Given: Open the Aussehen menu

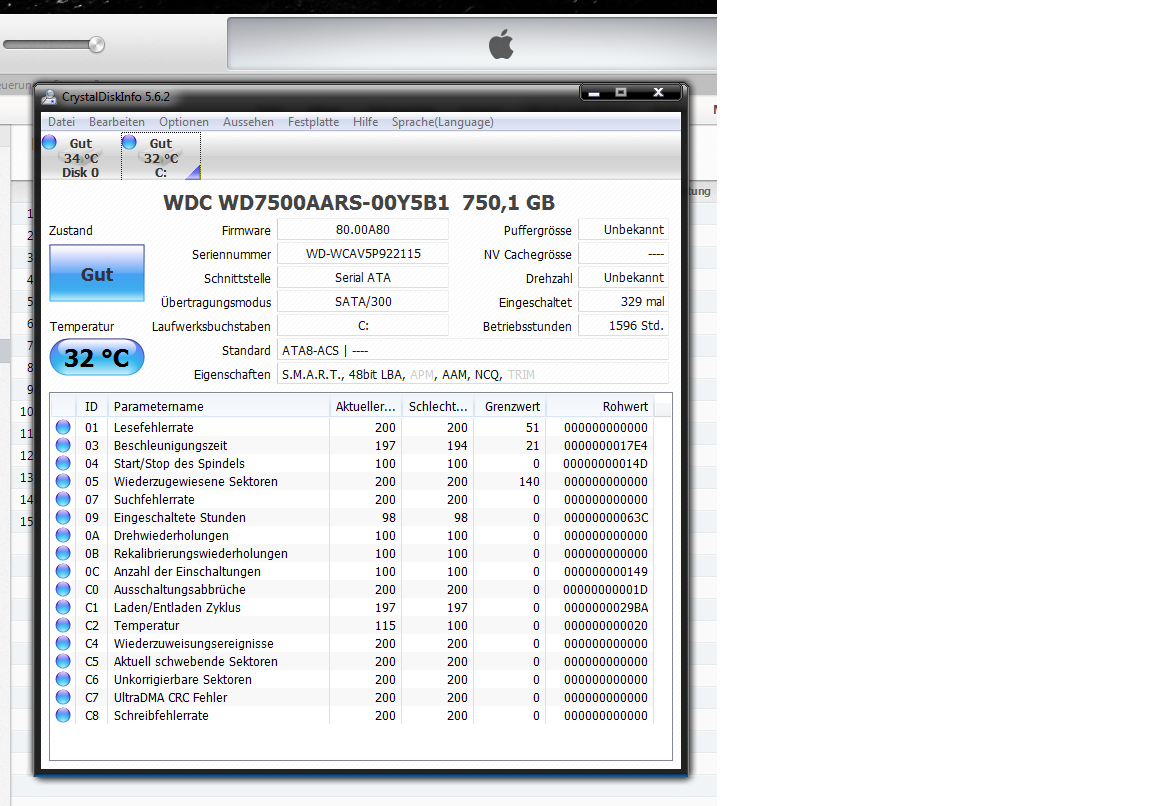Looking at the screenshot, I should point(248,122).
